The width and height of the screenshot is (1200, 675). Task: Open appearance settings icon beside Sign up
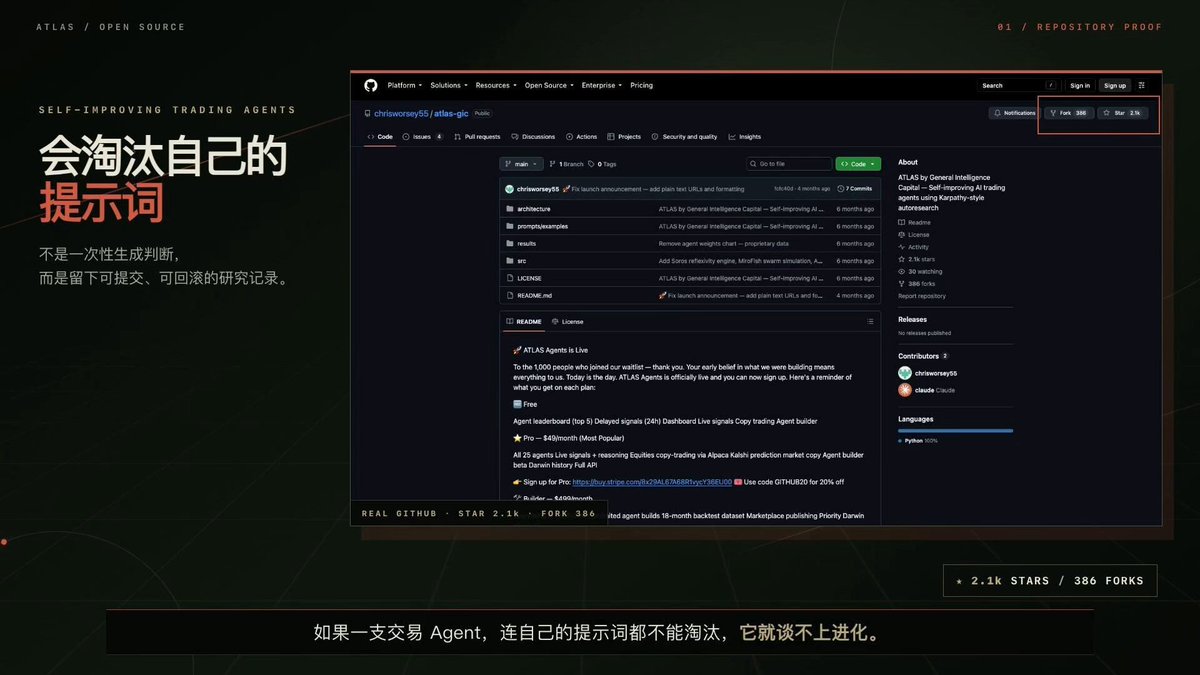[x=1142, y=86]
